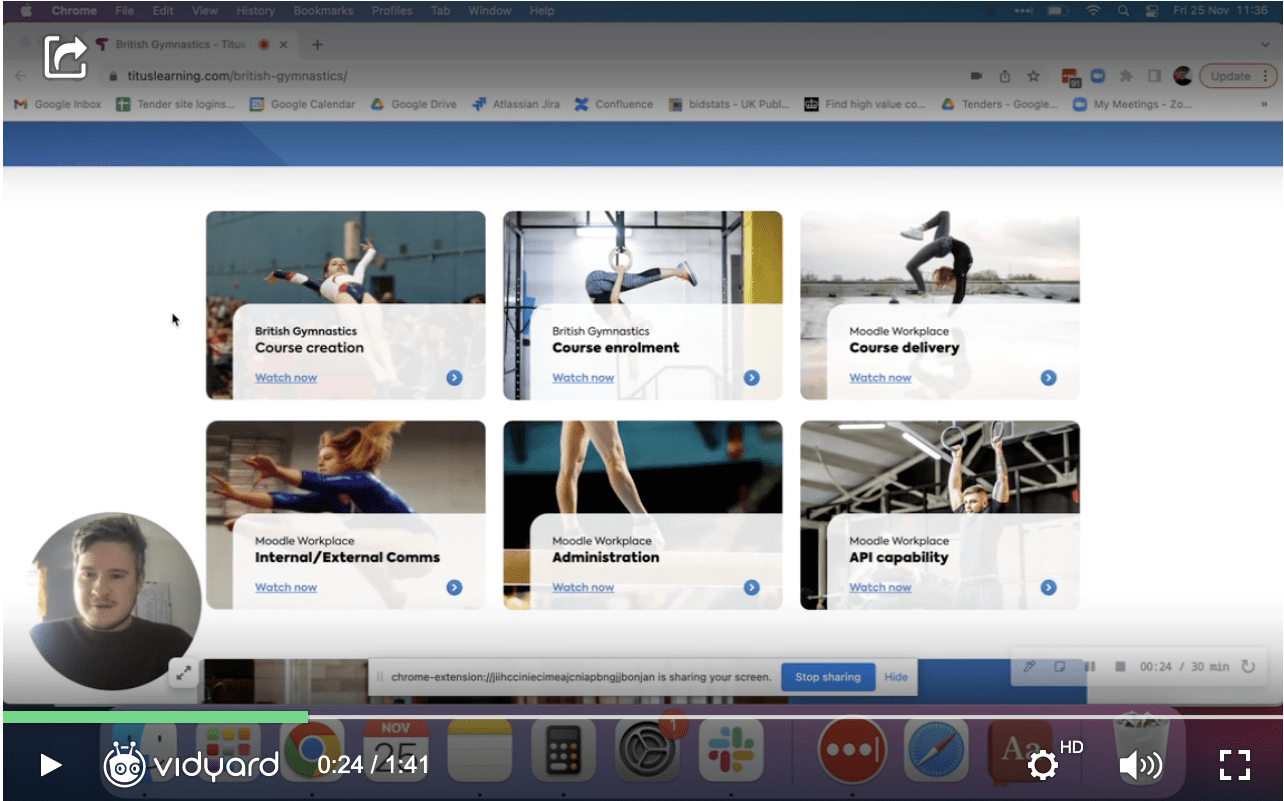Expand the presenter webcam bubble
The width and height of the screenshot is (1284, 801).
[x=184, y=673]
